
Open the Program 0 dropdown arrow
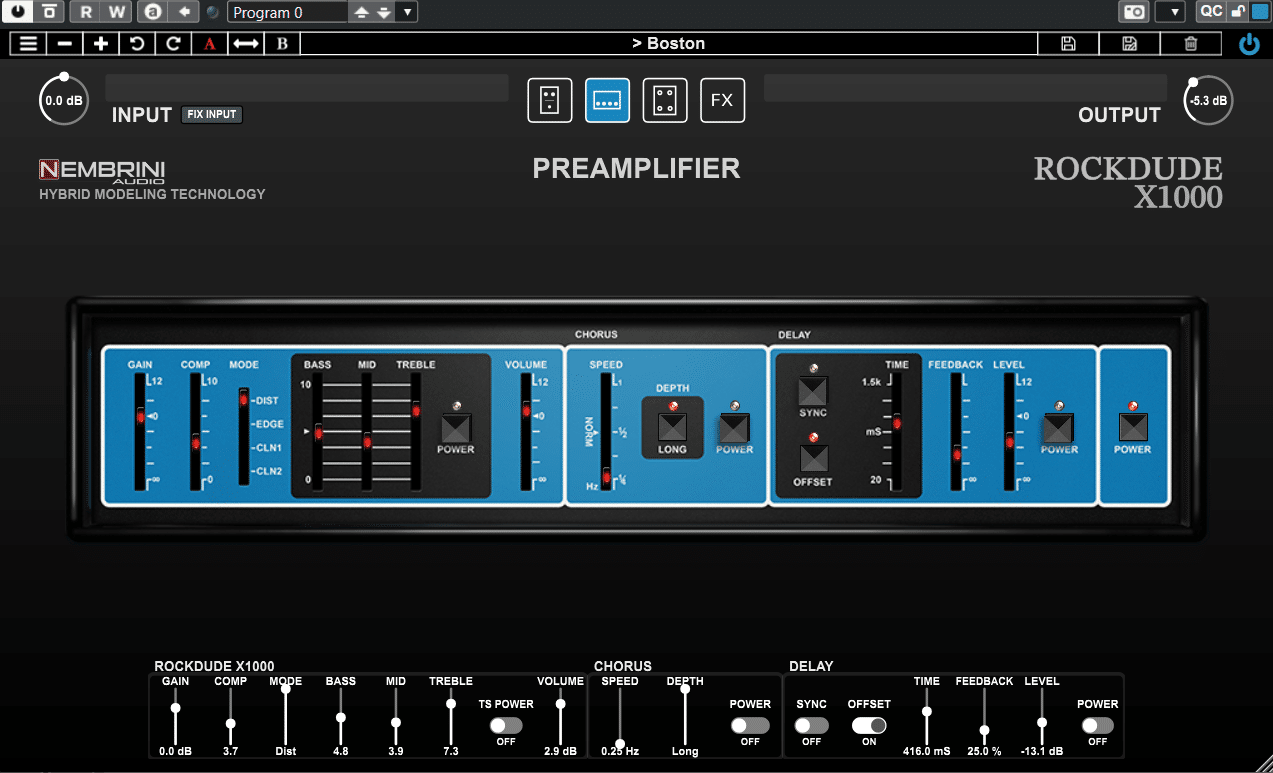(x=406, y=13)
